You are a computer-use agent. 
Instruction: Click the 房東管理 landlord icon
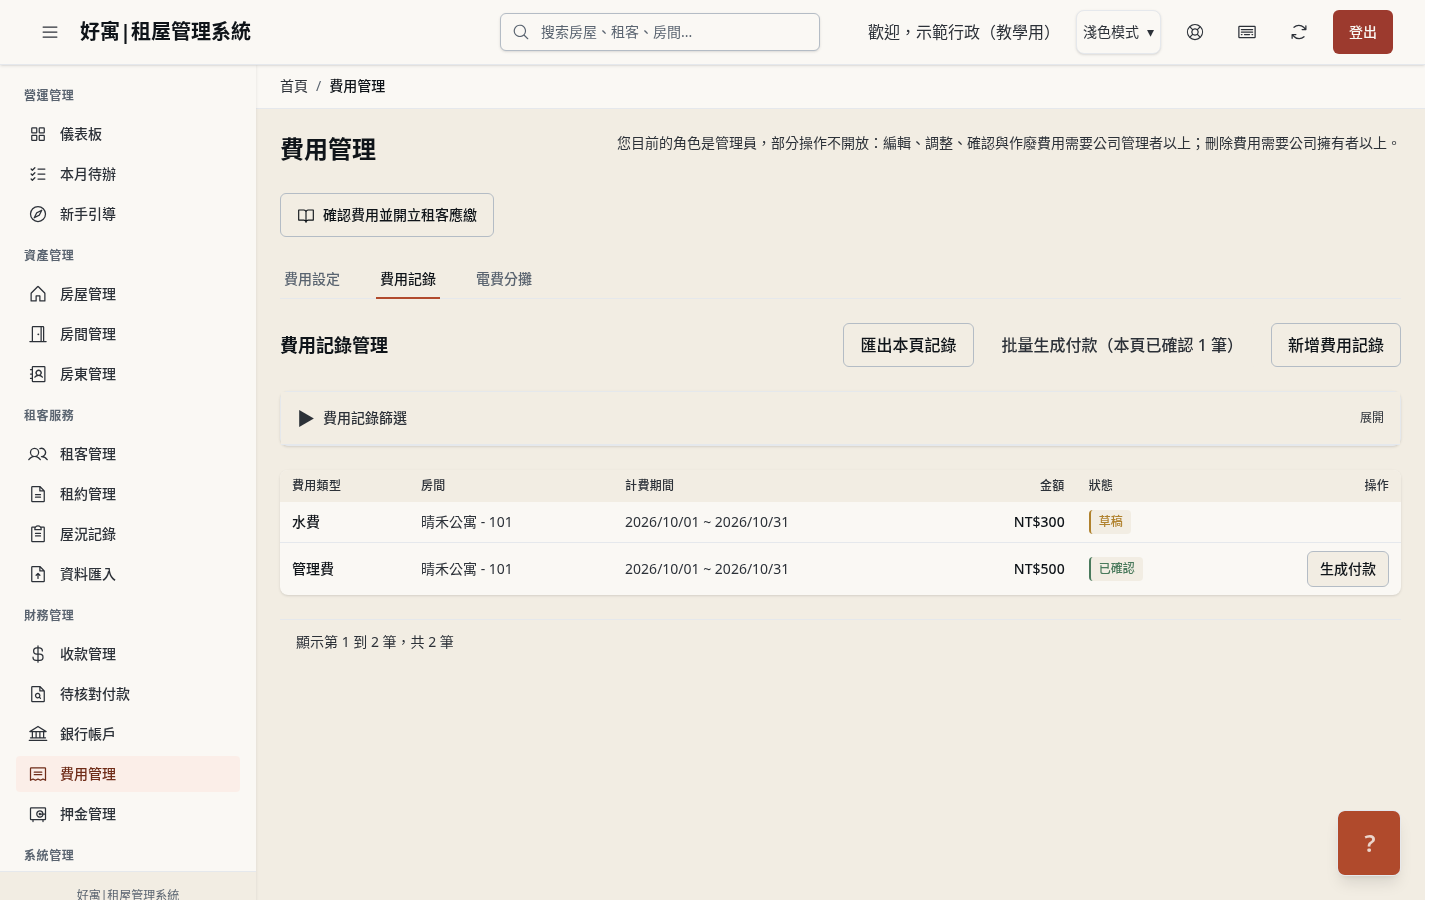click(x=38, y=374)
